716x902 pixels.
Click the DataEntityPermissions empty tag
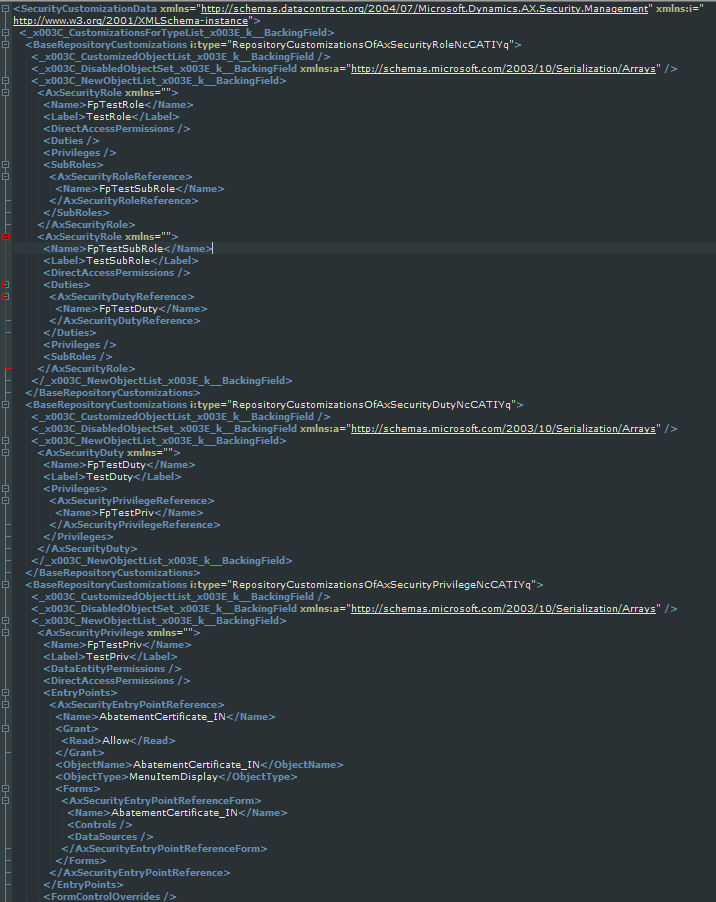112,668
